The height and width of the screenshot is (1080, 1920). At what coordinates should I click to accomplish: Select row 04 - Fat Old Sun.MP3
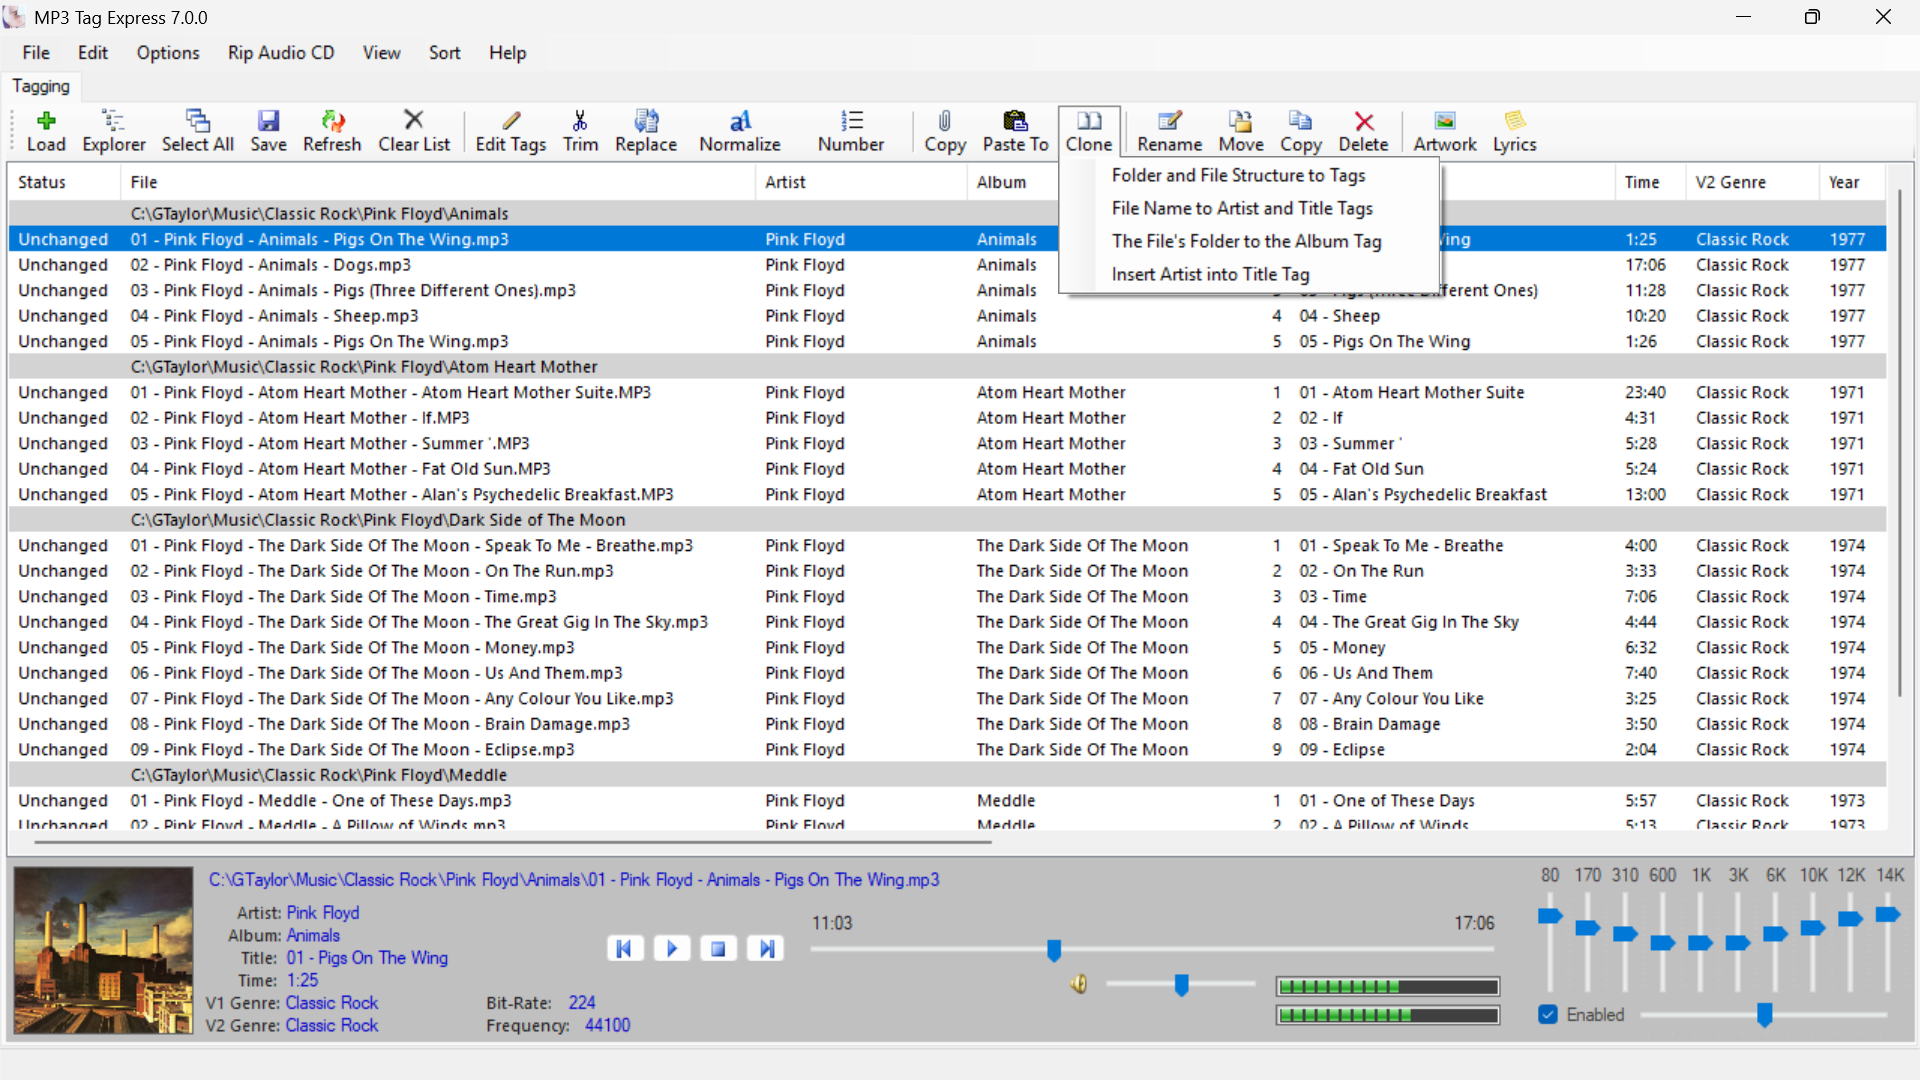pos(947,469)
